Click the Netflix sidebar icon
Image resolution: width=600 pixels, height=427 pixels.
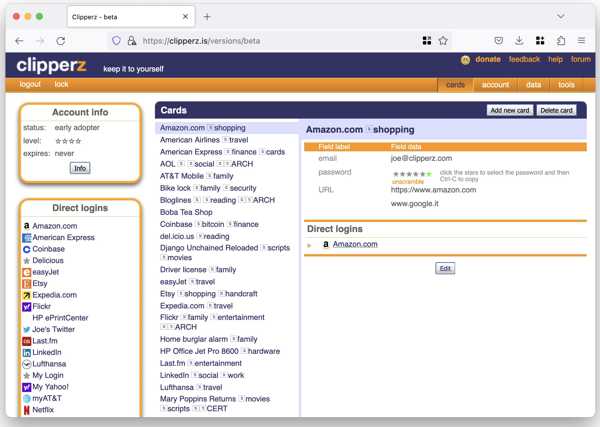pyautogui.click(x=26, y=410)
